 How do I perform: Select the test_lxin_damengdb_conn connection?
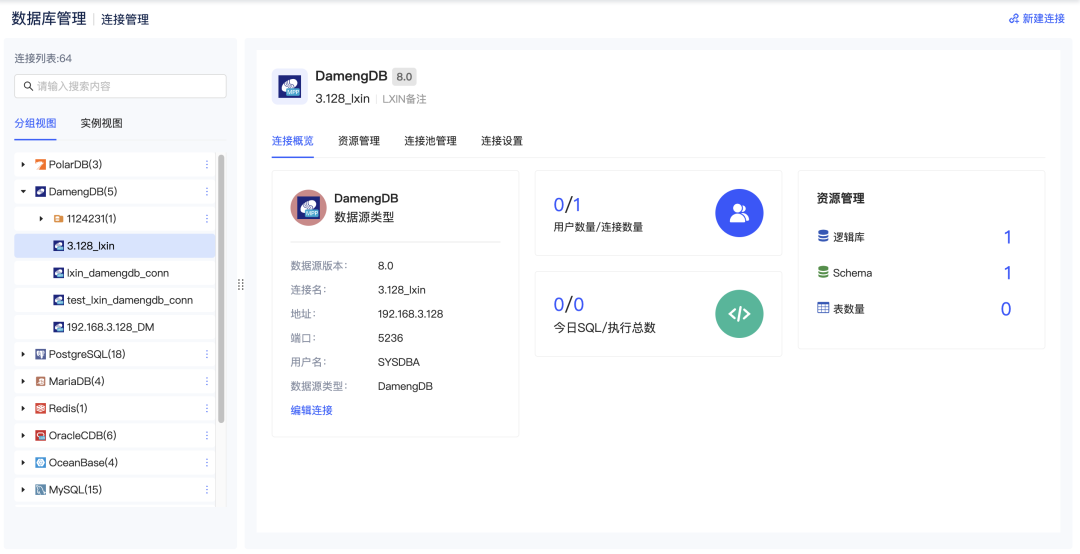pos(114,300)
